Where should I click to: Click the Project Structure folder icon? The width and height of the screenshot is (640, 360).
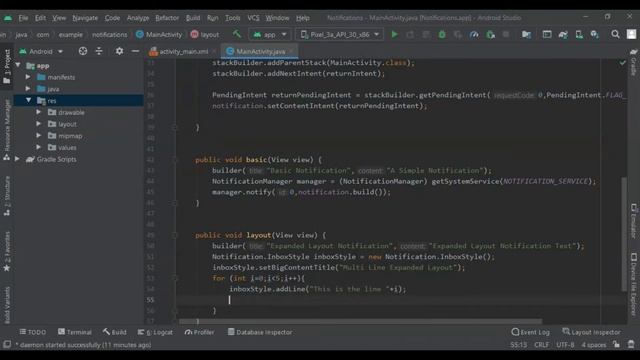[527, 35]
